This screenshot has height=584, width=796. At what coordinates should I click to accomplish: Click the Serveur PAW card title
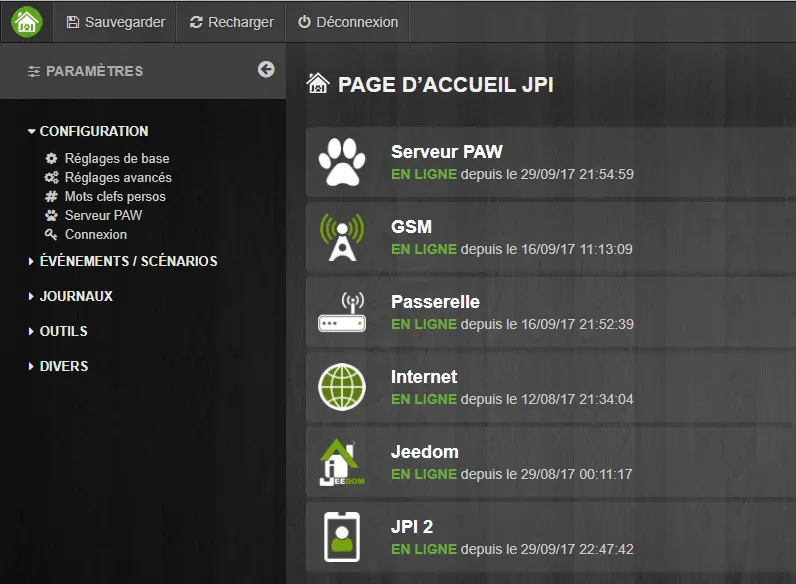click(x=447, y=152)
